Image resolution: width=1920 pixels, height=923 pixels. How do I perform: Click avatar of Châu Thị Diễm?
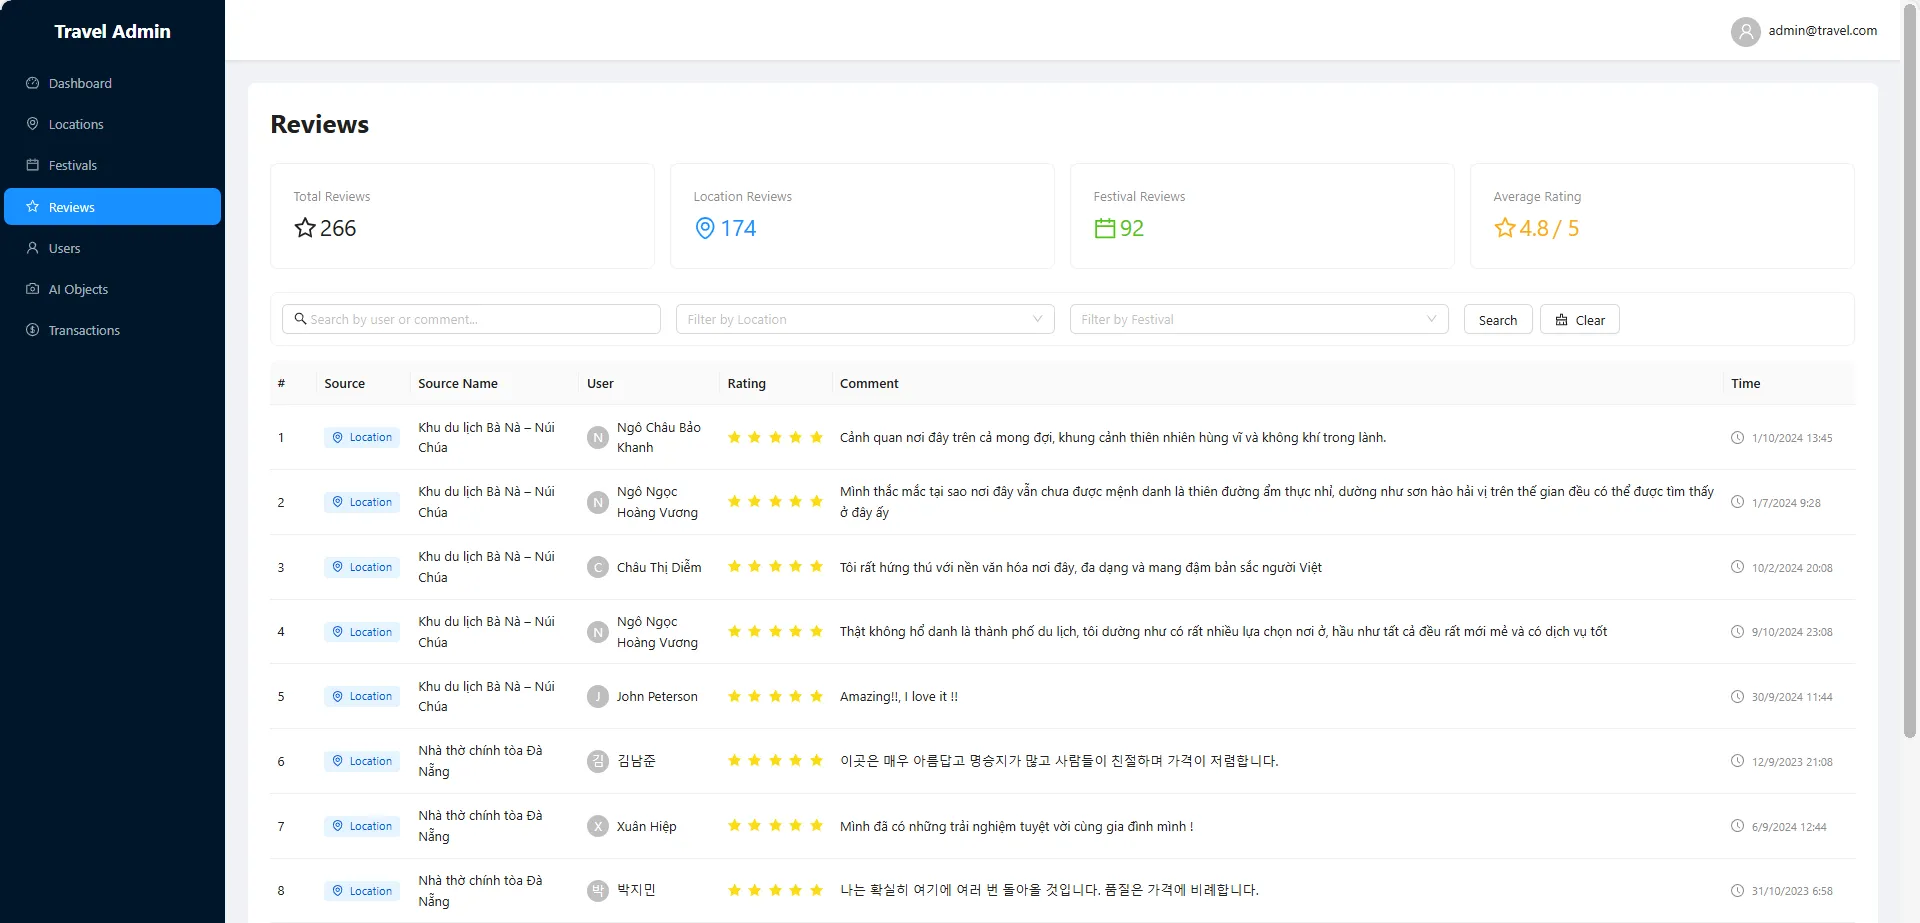click(598, 567)
